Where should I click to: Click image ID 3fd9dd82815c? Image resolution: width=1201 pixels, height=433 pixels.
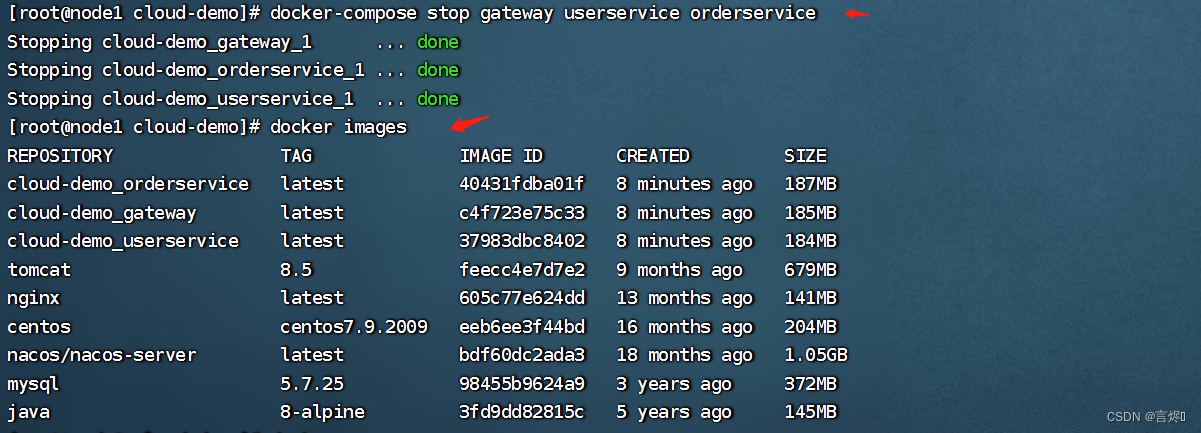click(x=522, y=412)
